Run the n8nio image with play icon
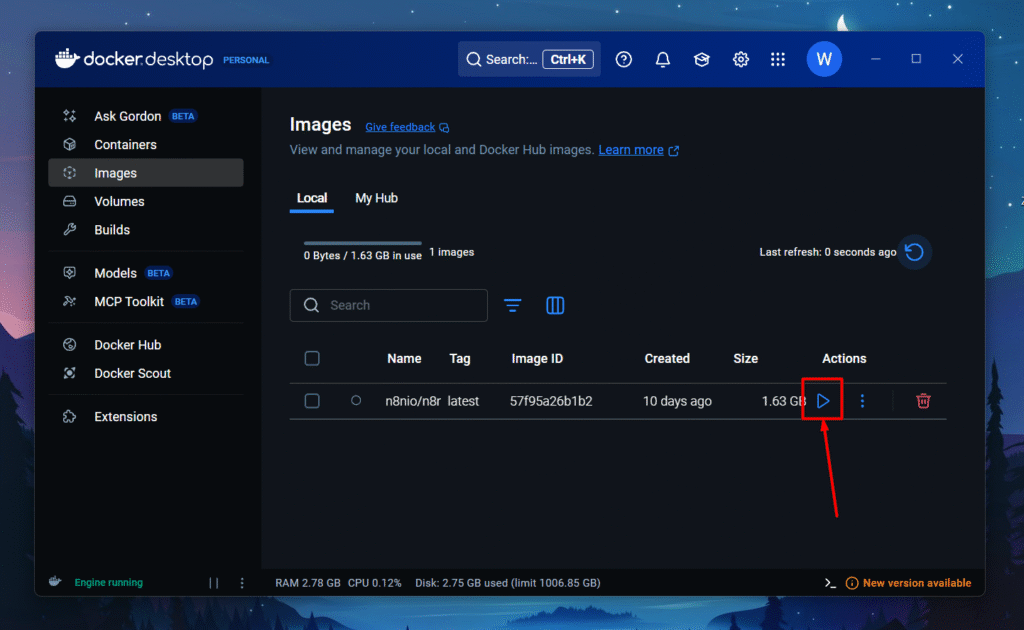 click(x=823, y=401)
